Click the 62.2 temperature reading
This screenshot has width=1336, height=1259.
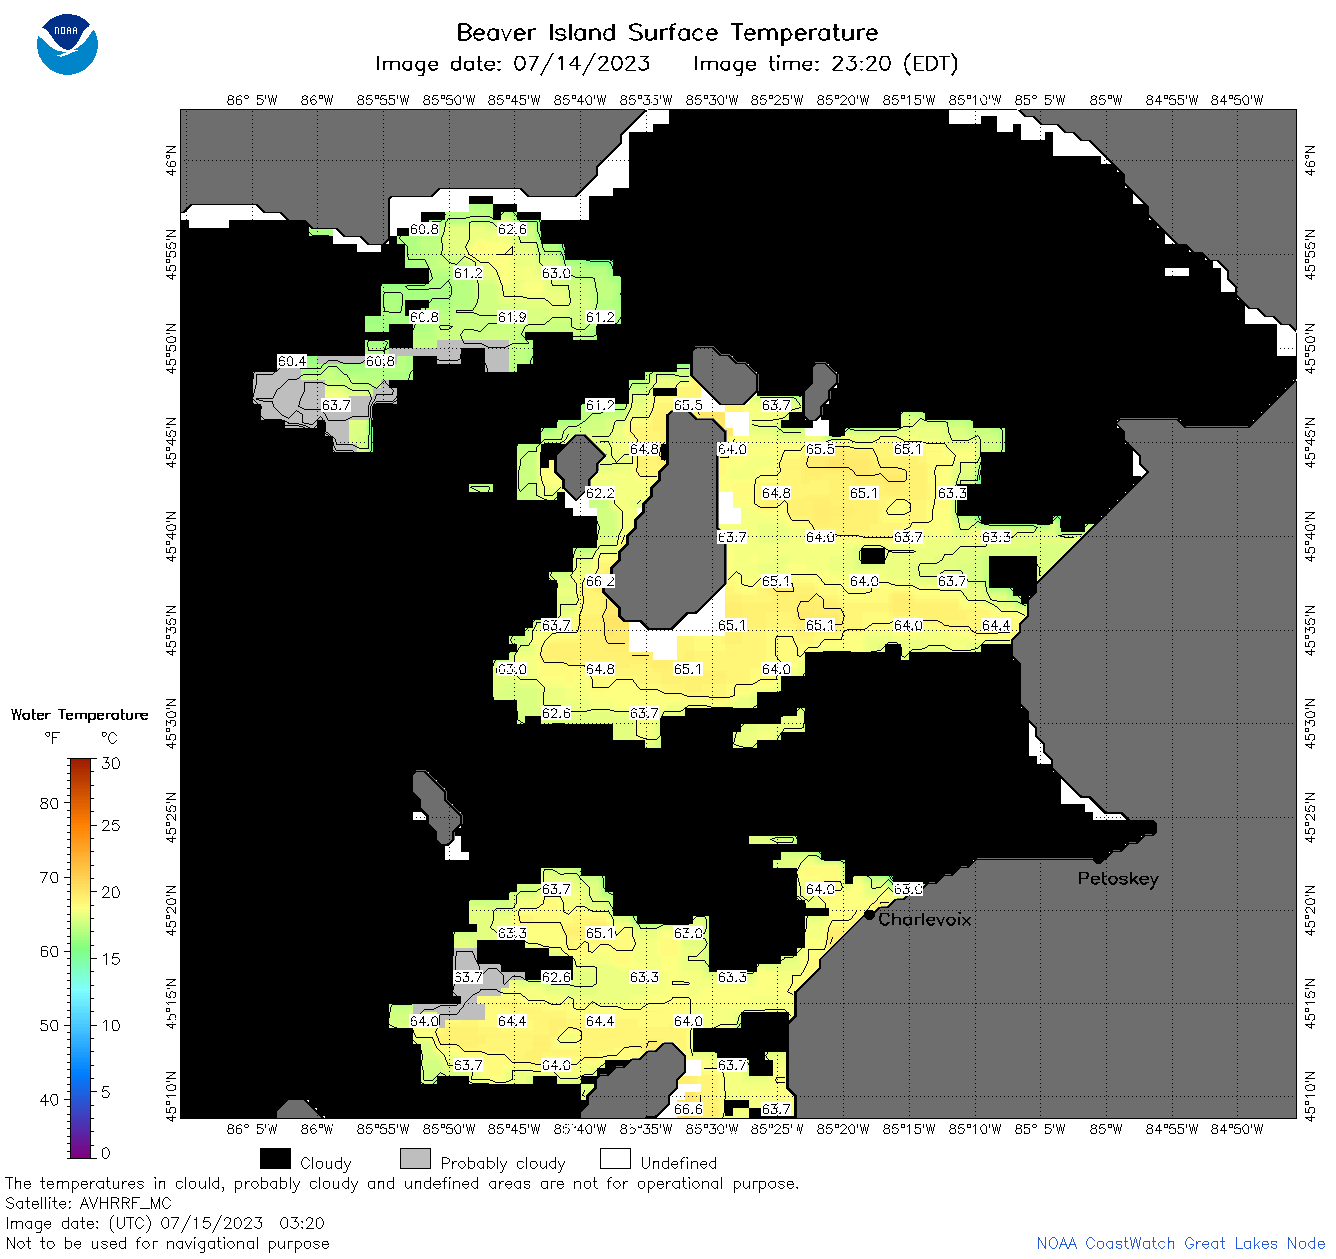[x=600, y=493]
